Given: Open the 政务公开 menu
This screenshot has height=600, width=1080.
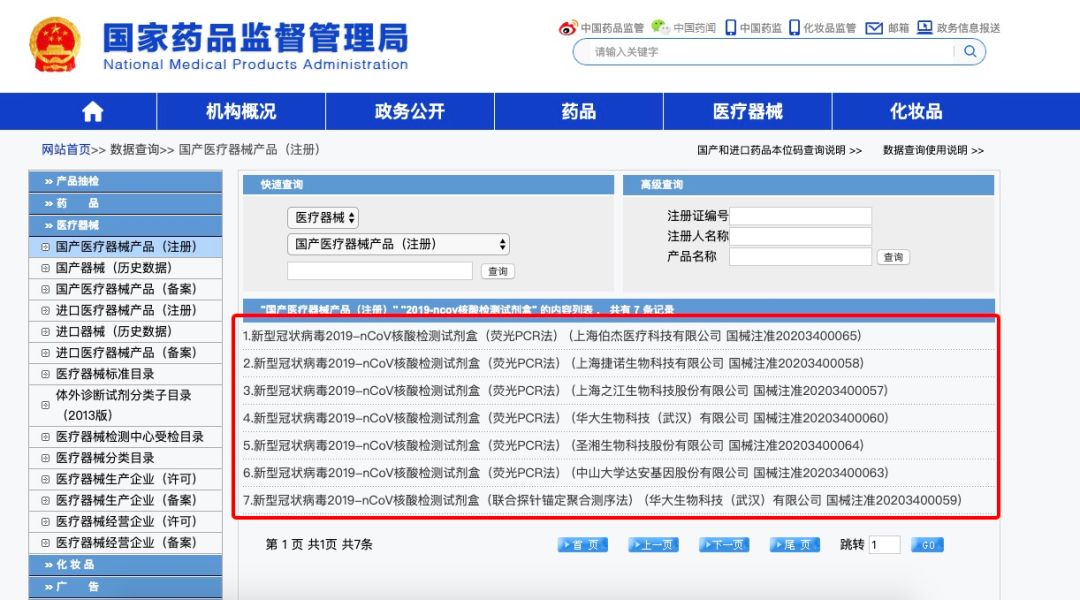Looking at the screenshot, I should (410, 112).
